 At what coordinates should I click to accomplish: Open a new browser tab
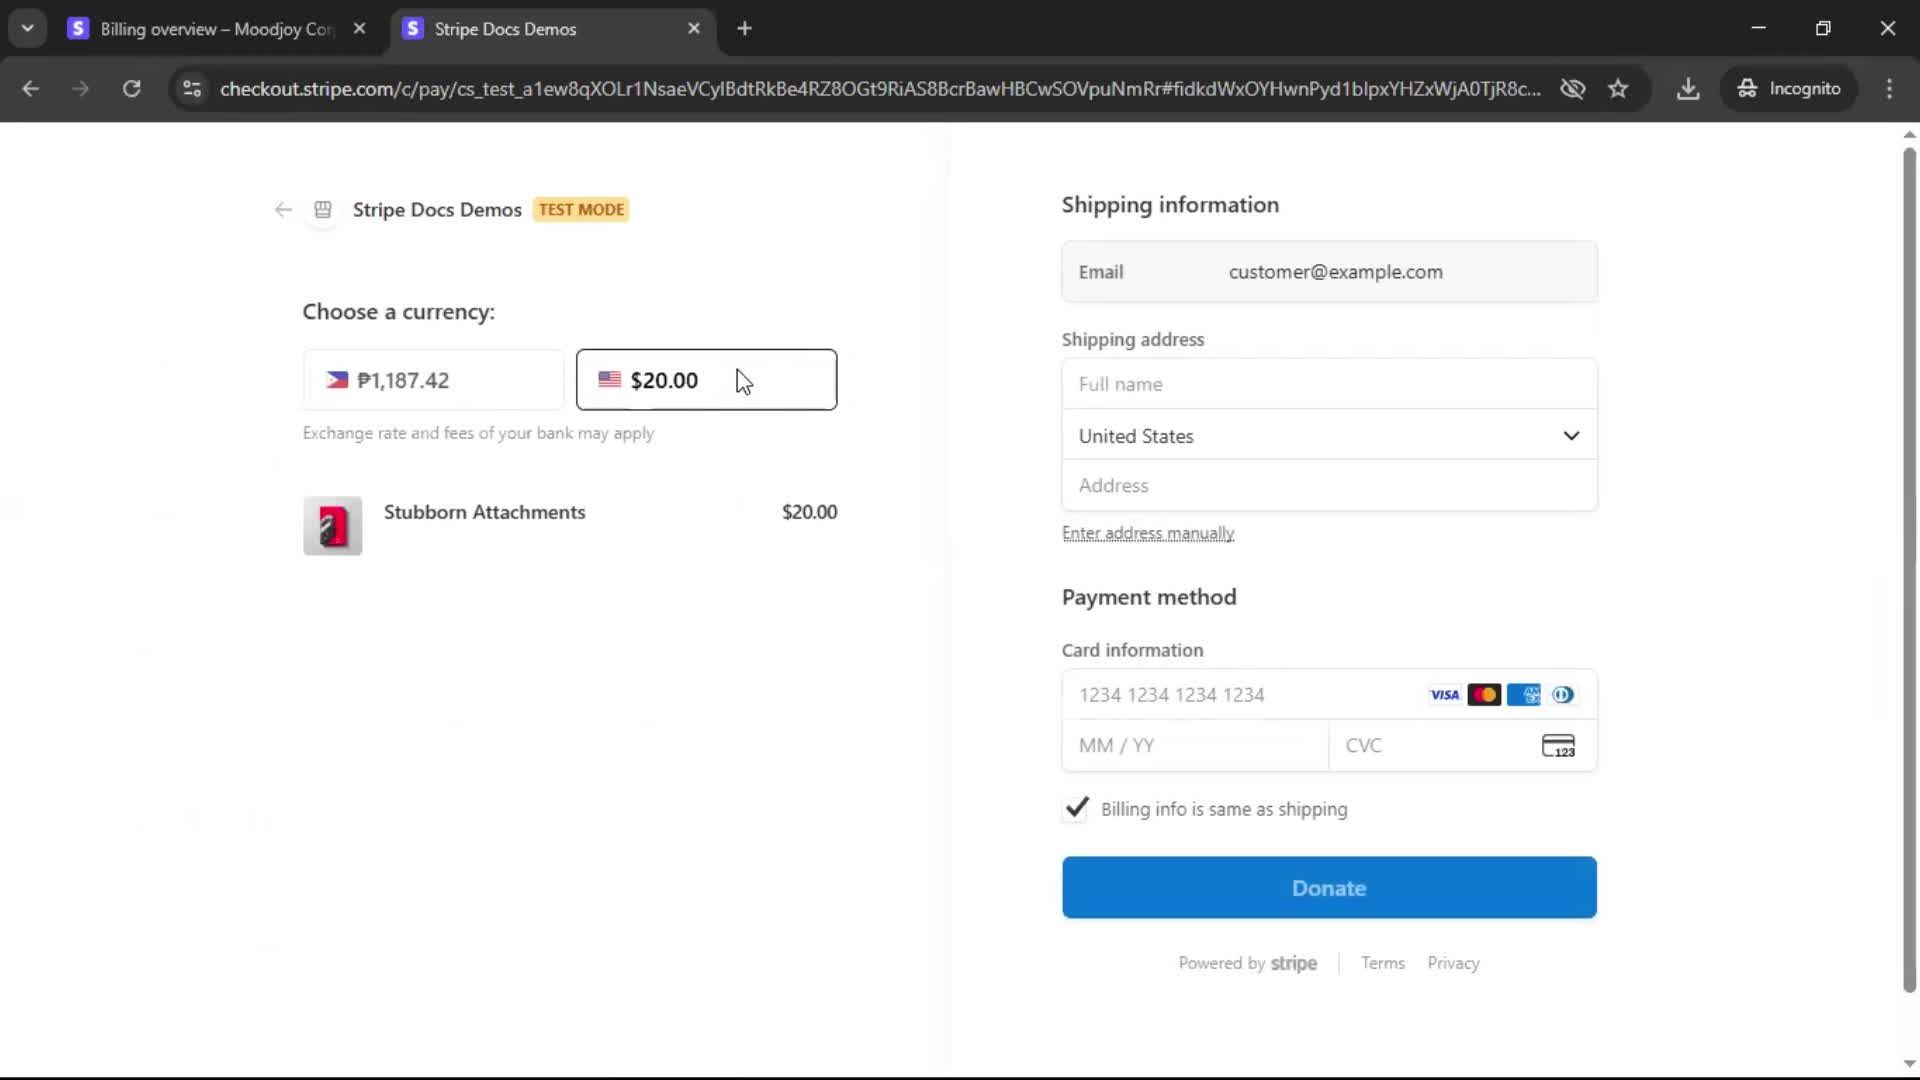tap(744, 29)
